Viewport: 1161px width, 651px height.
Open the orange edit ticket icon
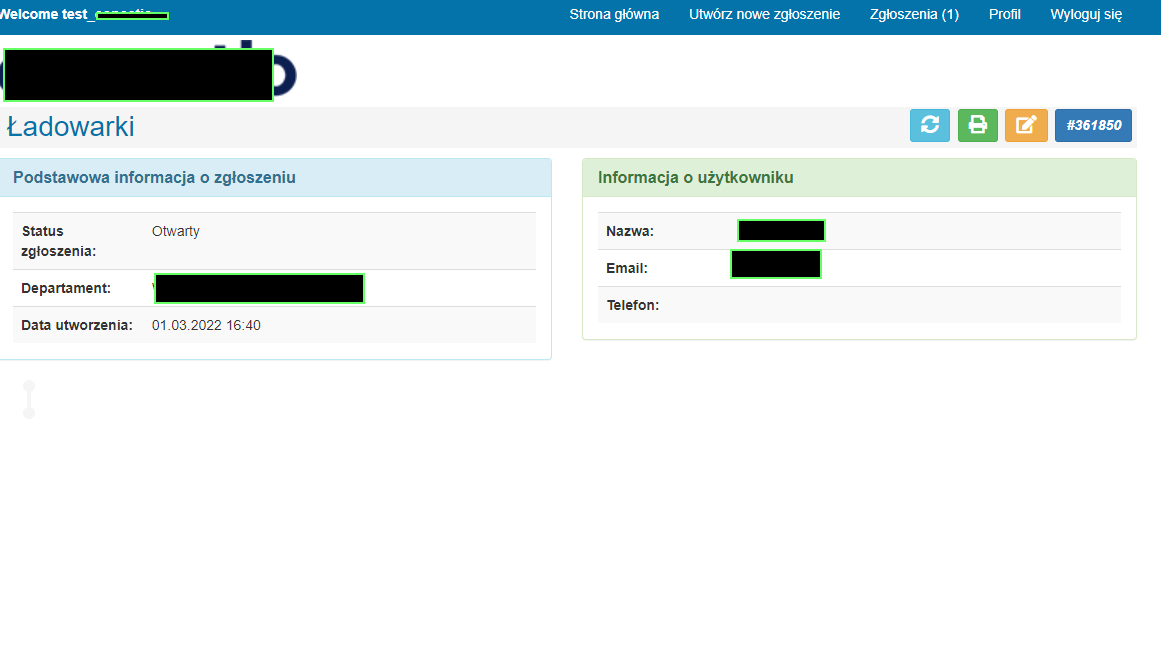pos(1026,125)
